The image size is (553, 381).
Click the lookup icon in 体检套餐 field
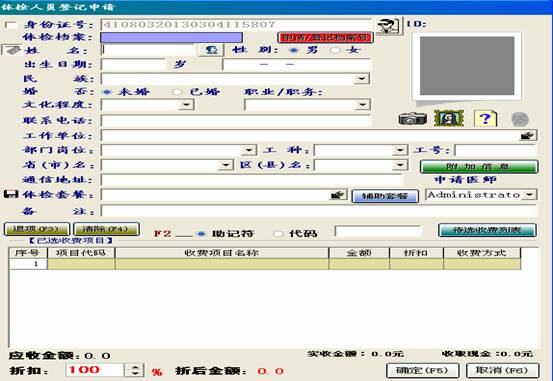click(338, 195)
